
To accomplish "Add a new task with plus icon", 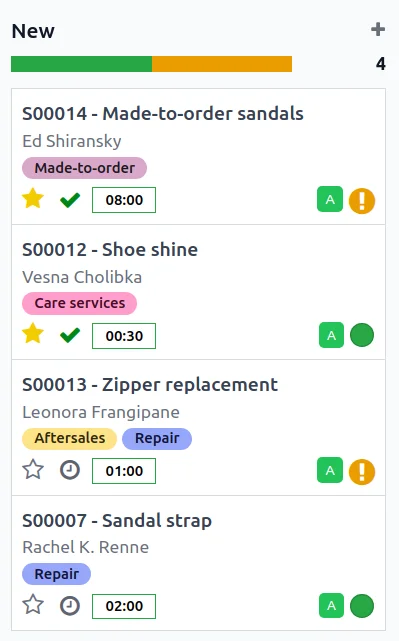I will pyautogui.click(x=378, y=29).
